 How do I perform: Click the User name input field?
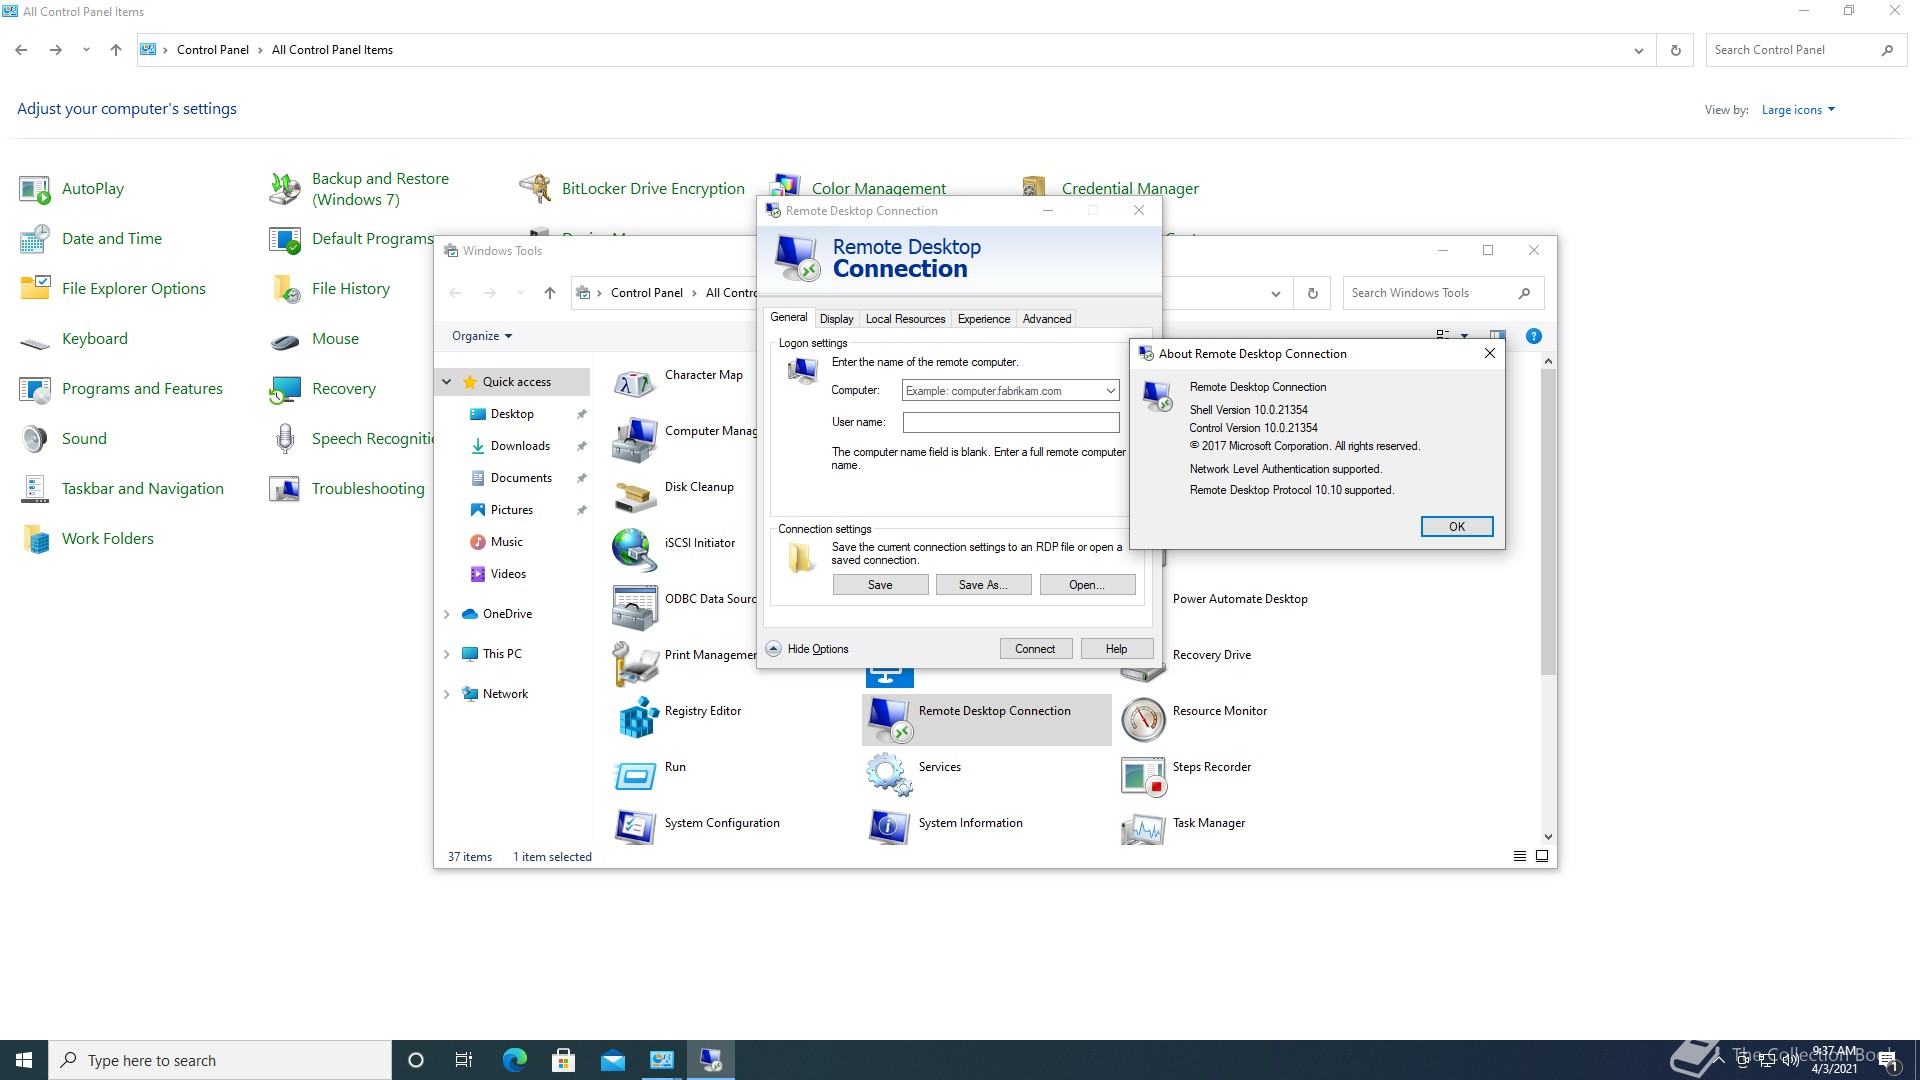(1011, 423)
